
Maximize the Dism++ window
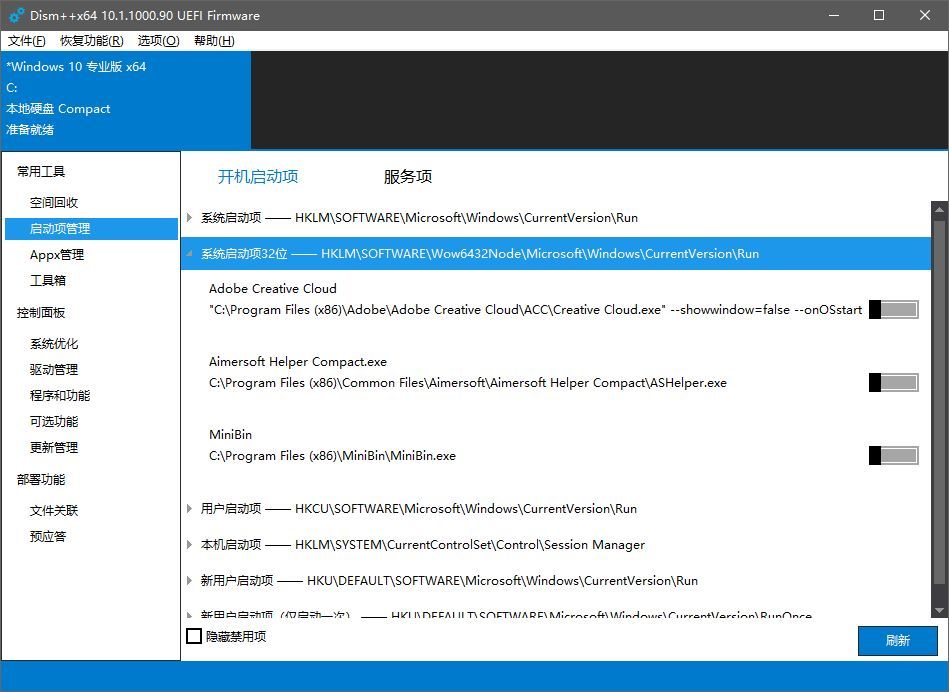tap(879, 15)
